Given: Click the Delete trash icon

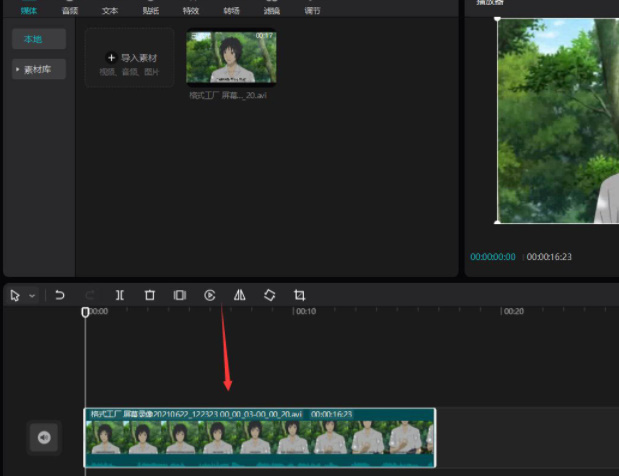Looking at the screenshot, I should (150, 295).
